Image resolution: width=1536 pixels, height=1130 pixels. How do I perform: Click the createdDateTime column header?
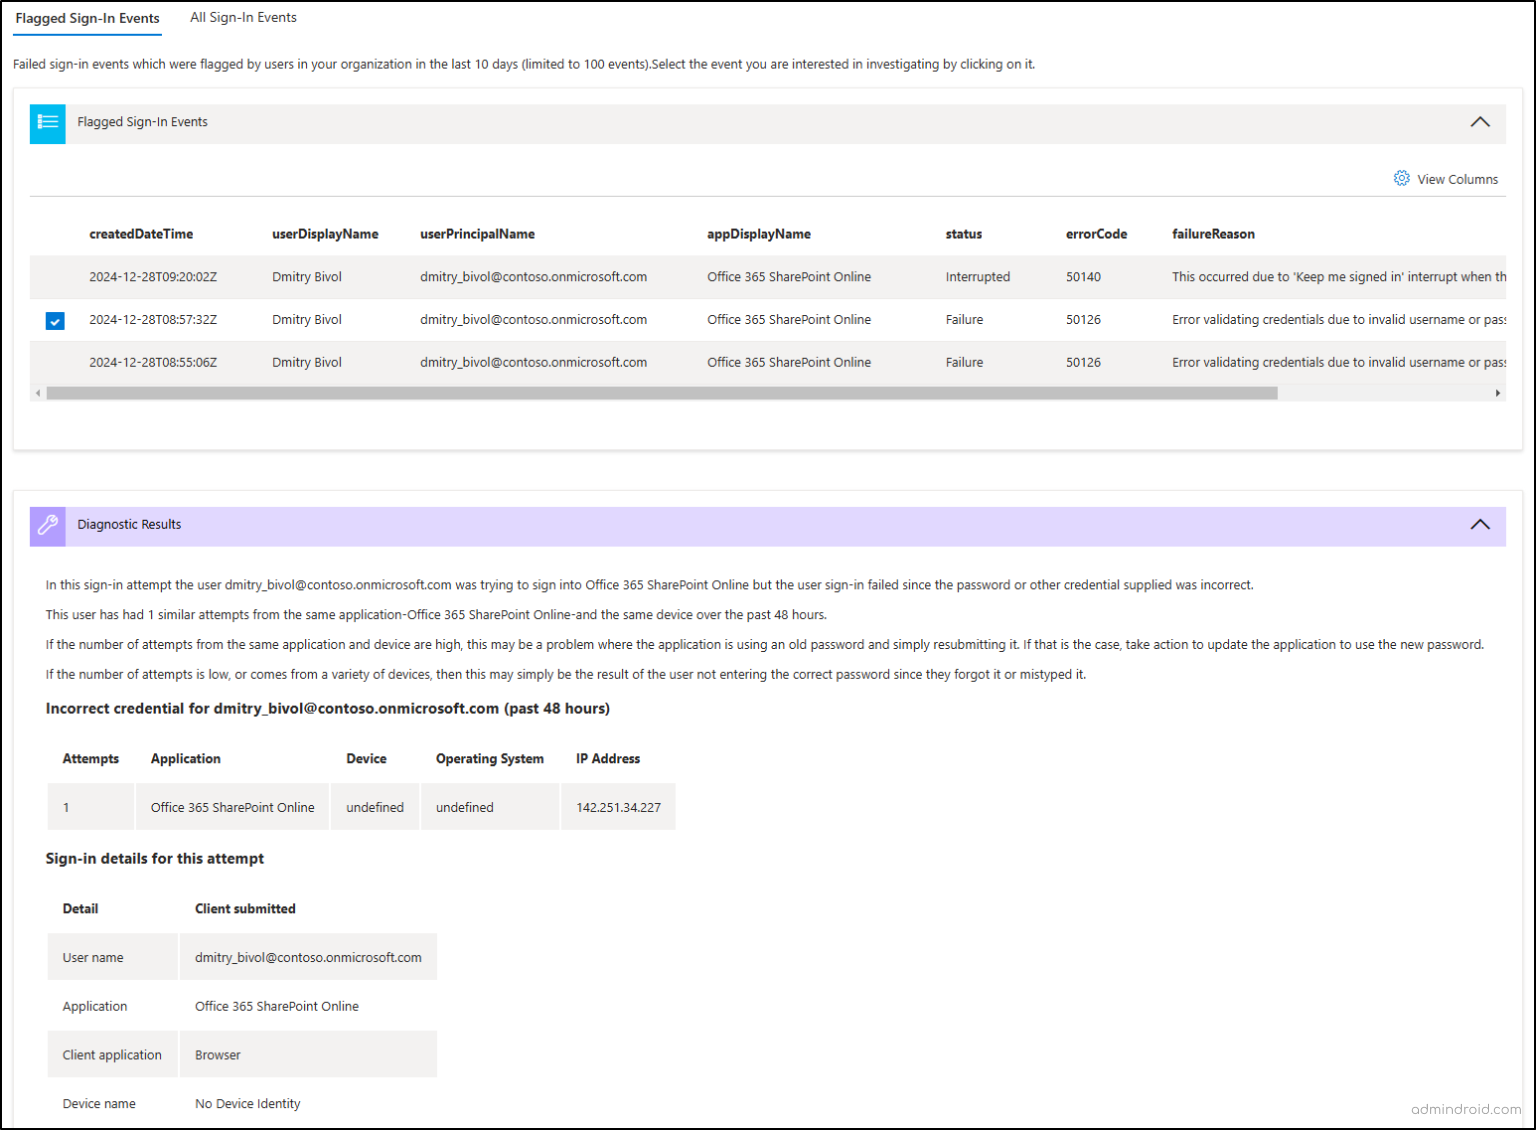pos(141,233)
